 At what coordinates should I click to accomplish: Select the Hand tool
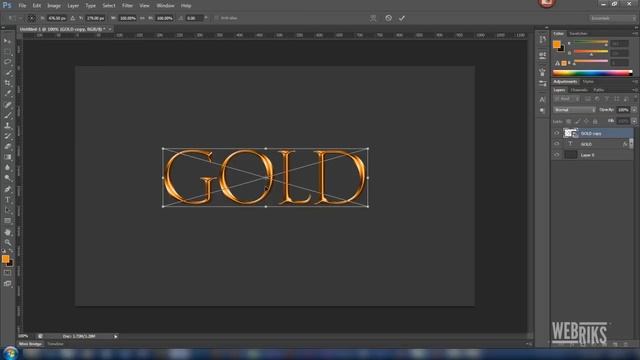7,232
